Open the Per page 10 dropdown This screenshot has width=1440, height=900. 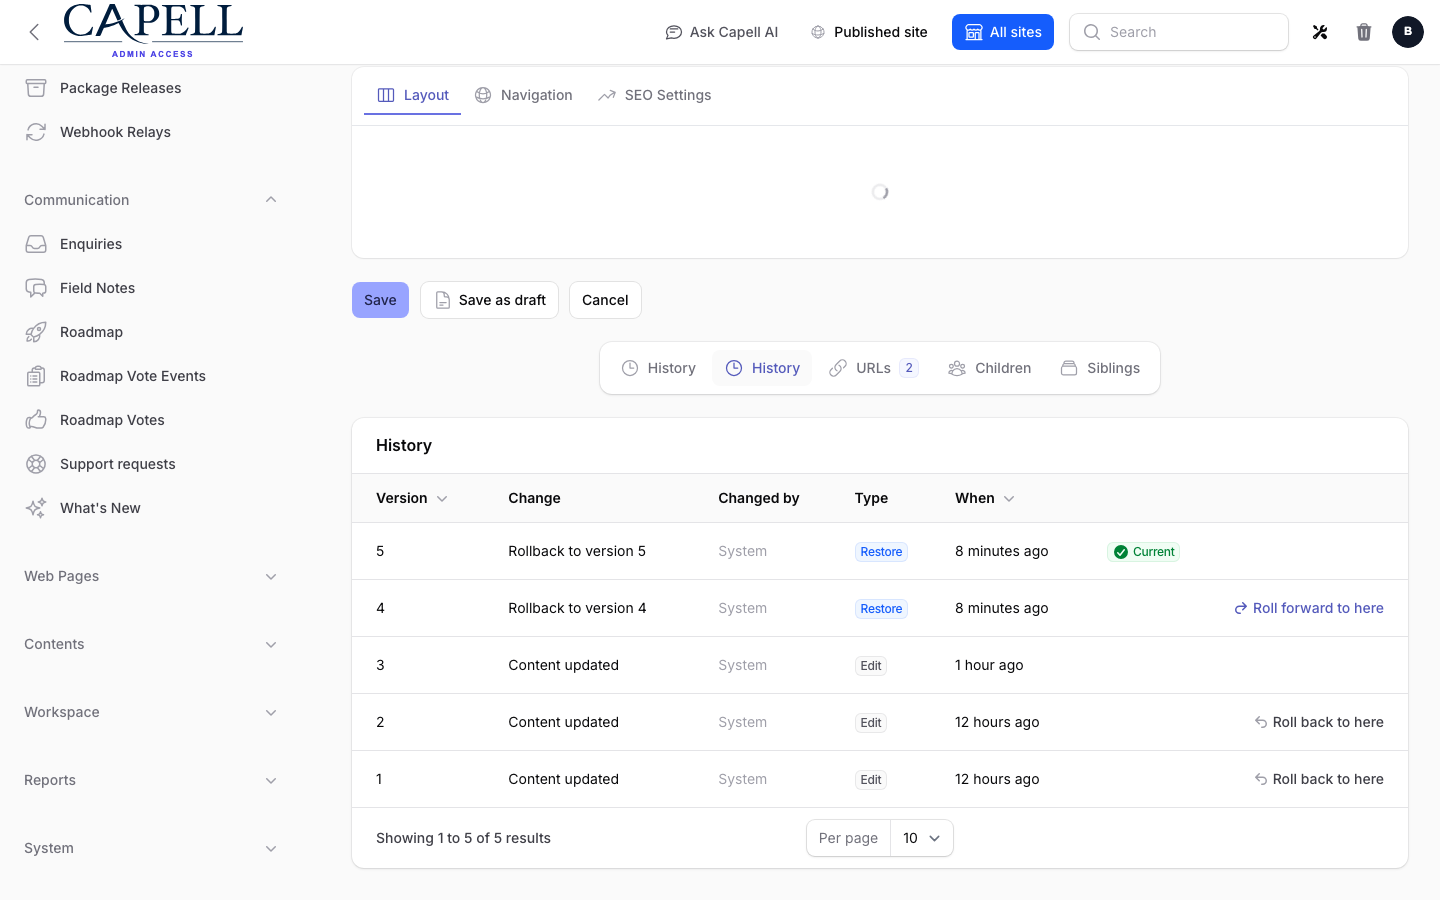click(x=921, y=838)
